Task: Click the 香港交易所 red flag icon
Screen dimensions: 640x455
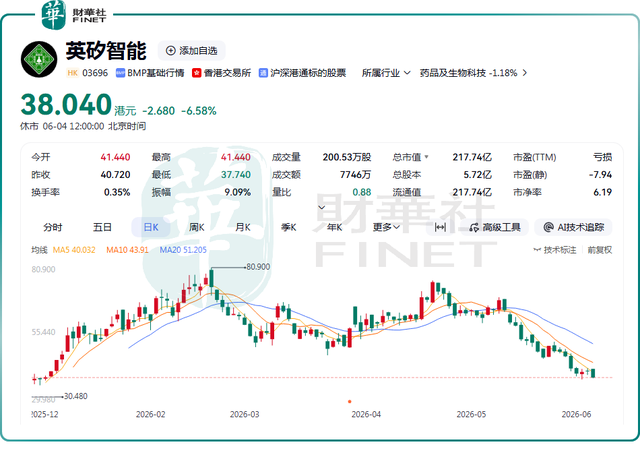Action: click(x=197, y=73)
